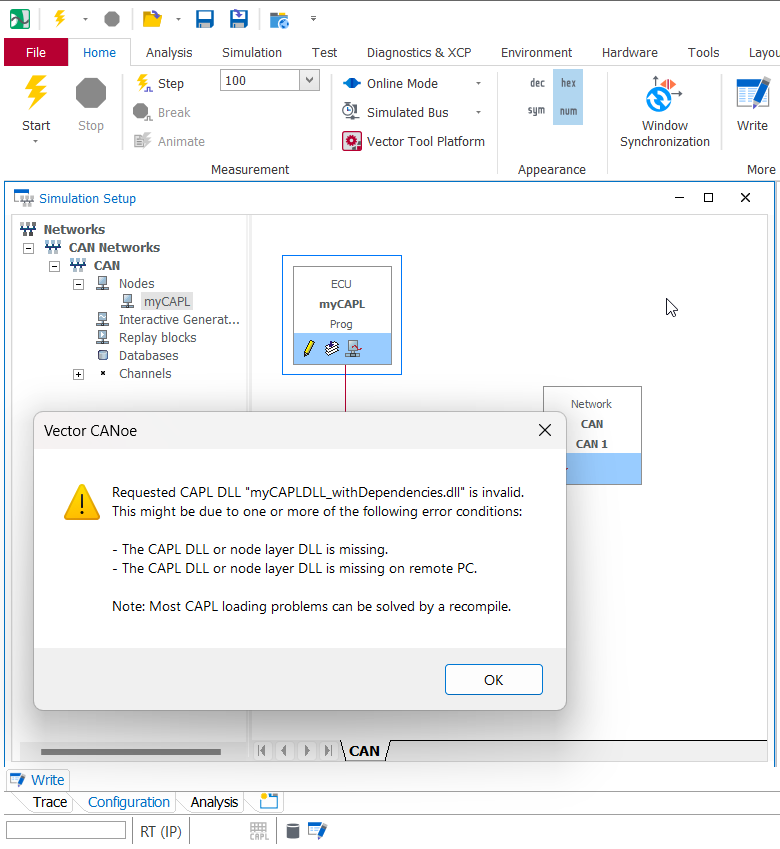
Task: Toggle sym symbolic display
Action: [537, 111]
